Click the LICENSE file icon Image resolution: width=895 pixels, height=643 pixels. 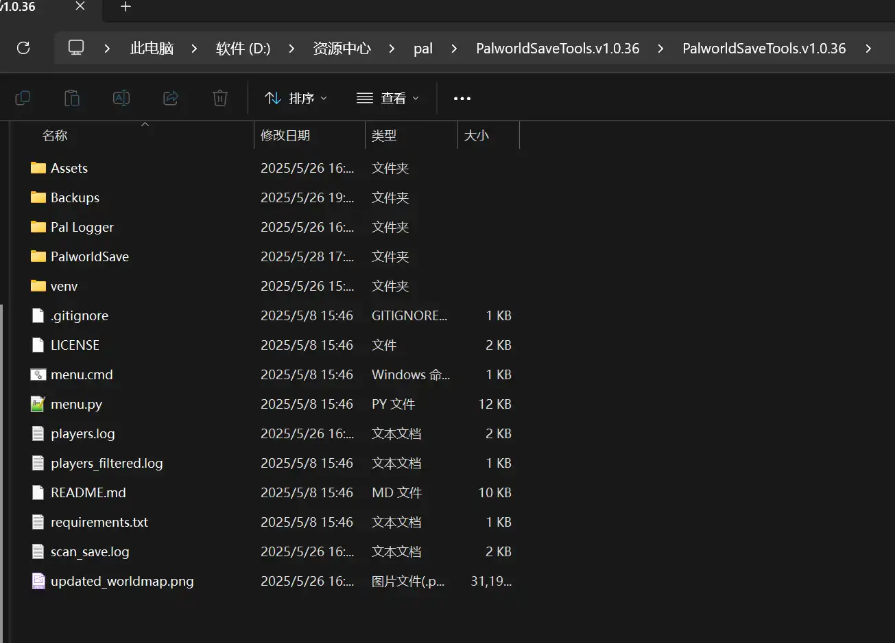[x=38, y=345]
